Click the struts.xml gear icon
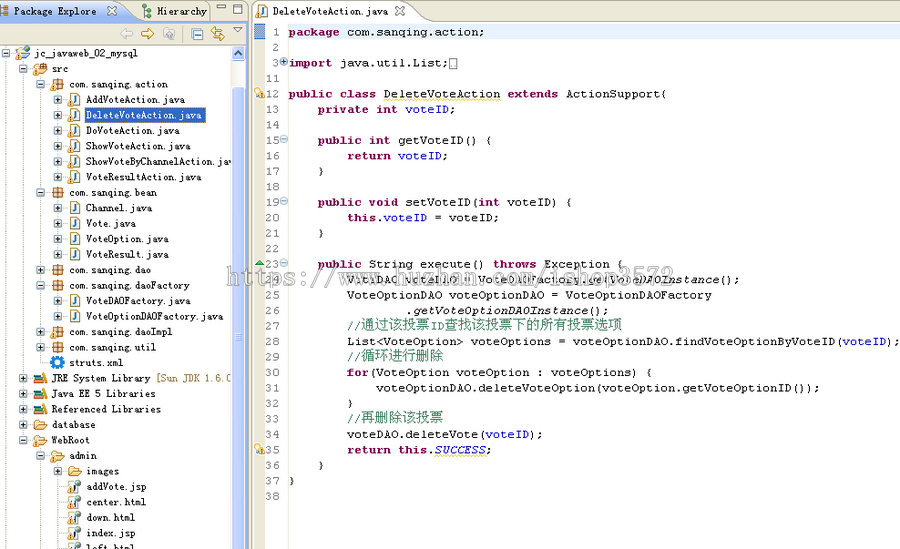 (57, 363)
